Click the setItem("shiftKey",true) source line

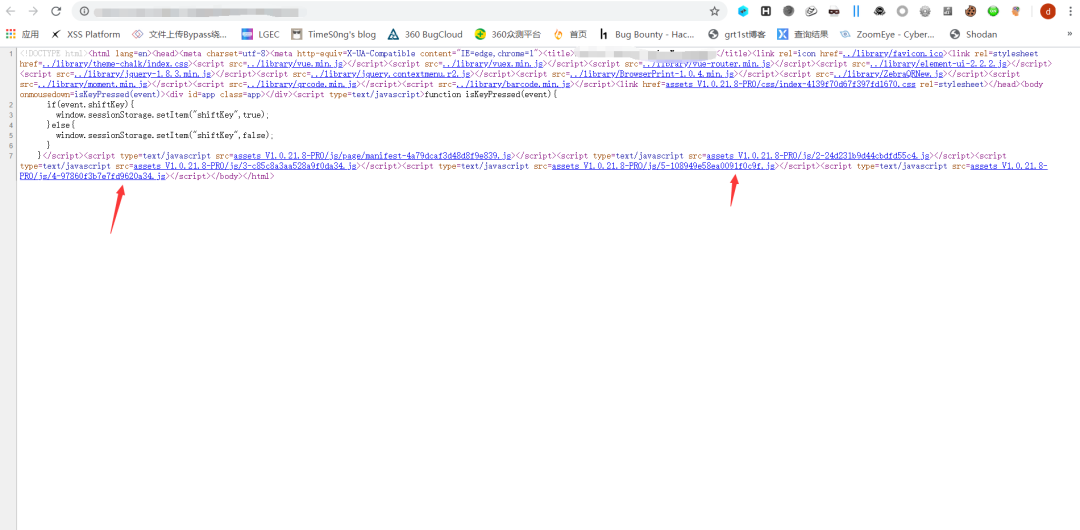163,115
